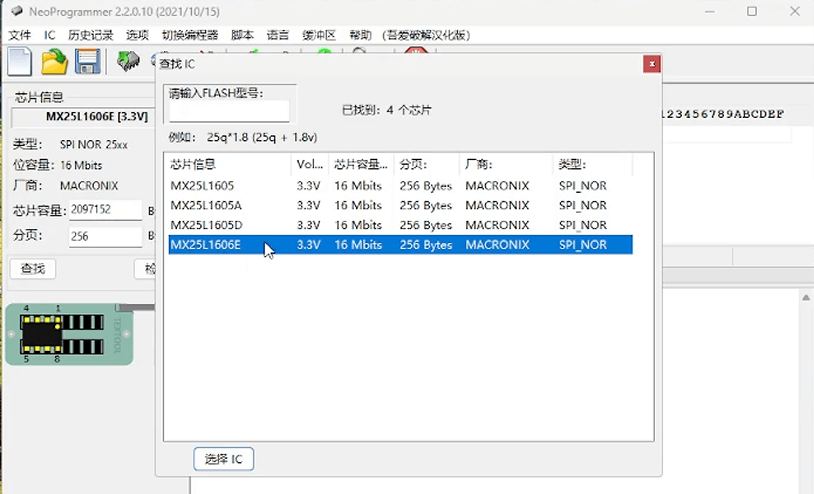Click the TEXTOOL chip socket diagram
Viewport: 814px width, 494px height.
point(69,334)
